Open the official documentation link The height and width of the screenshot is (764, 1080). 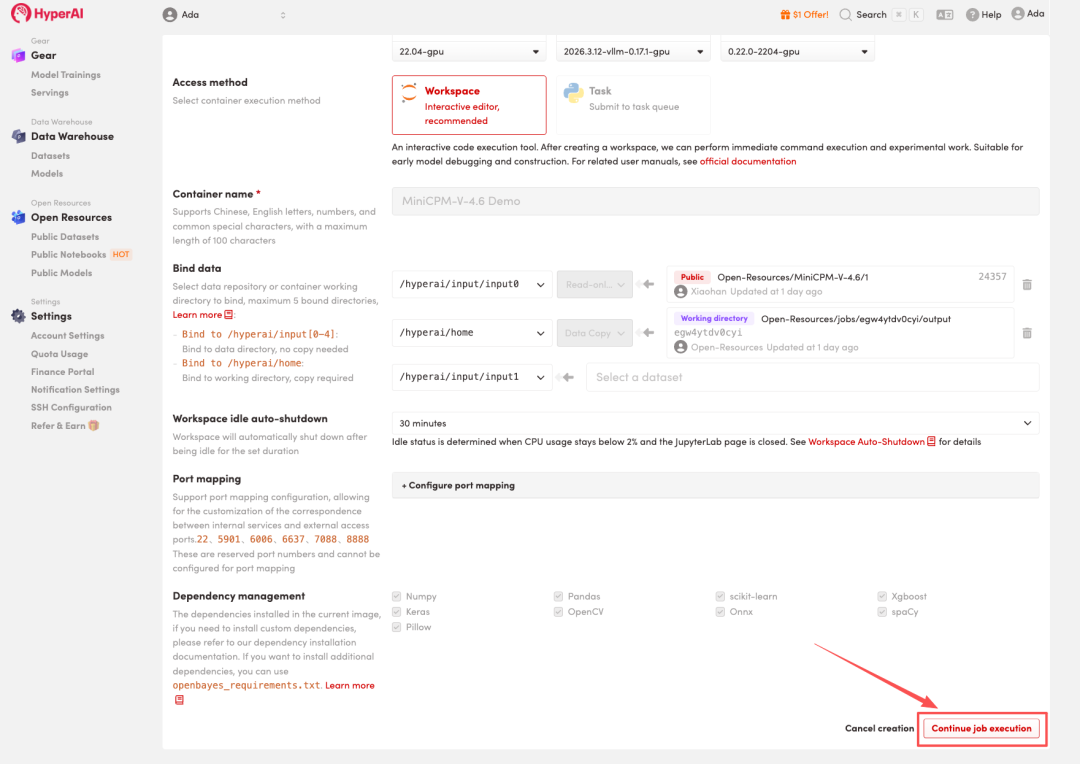(x=748, y=161)
